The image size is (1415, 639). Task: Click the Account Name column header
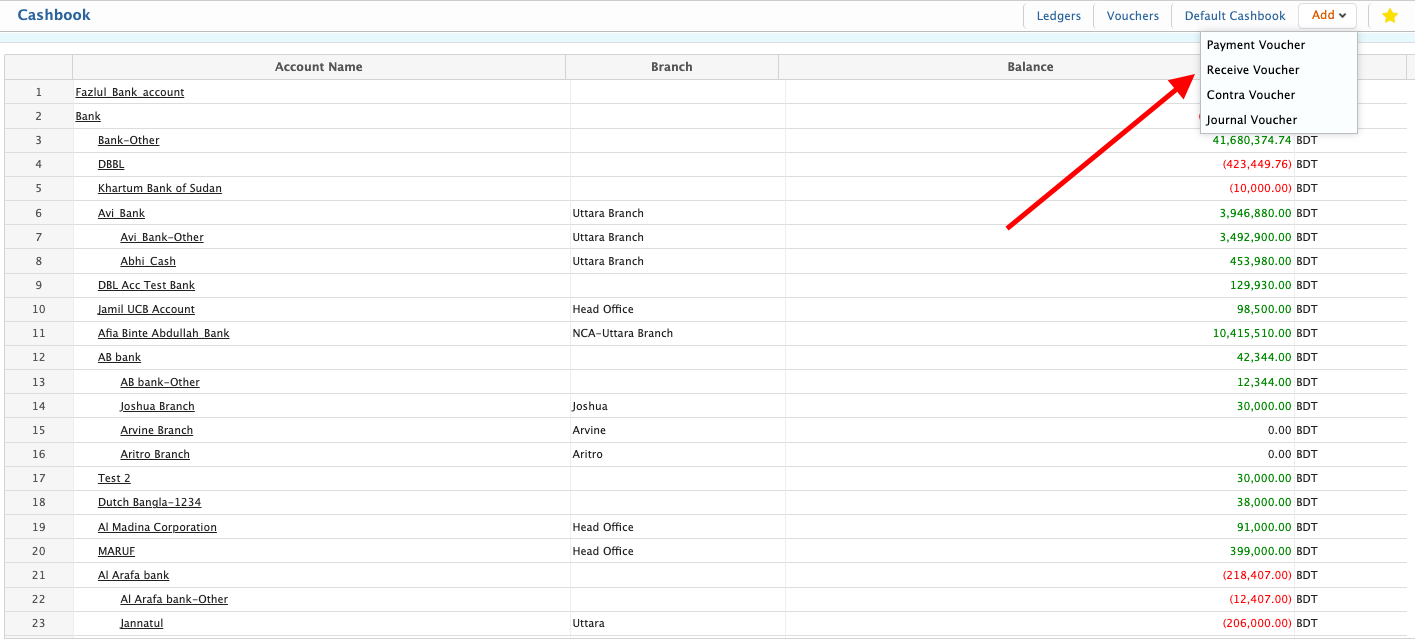point(318,67)
